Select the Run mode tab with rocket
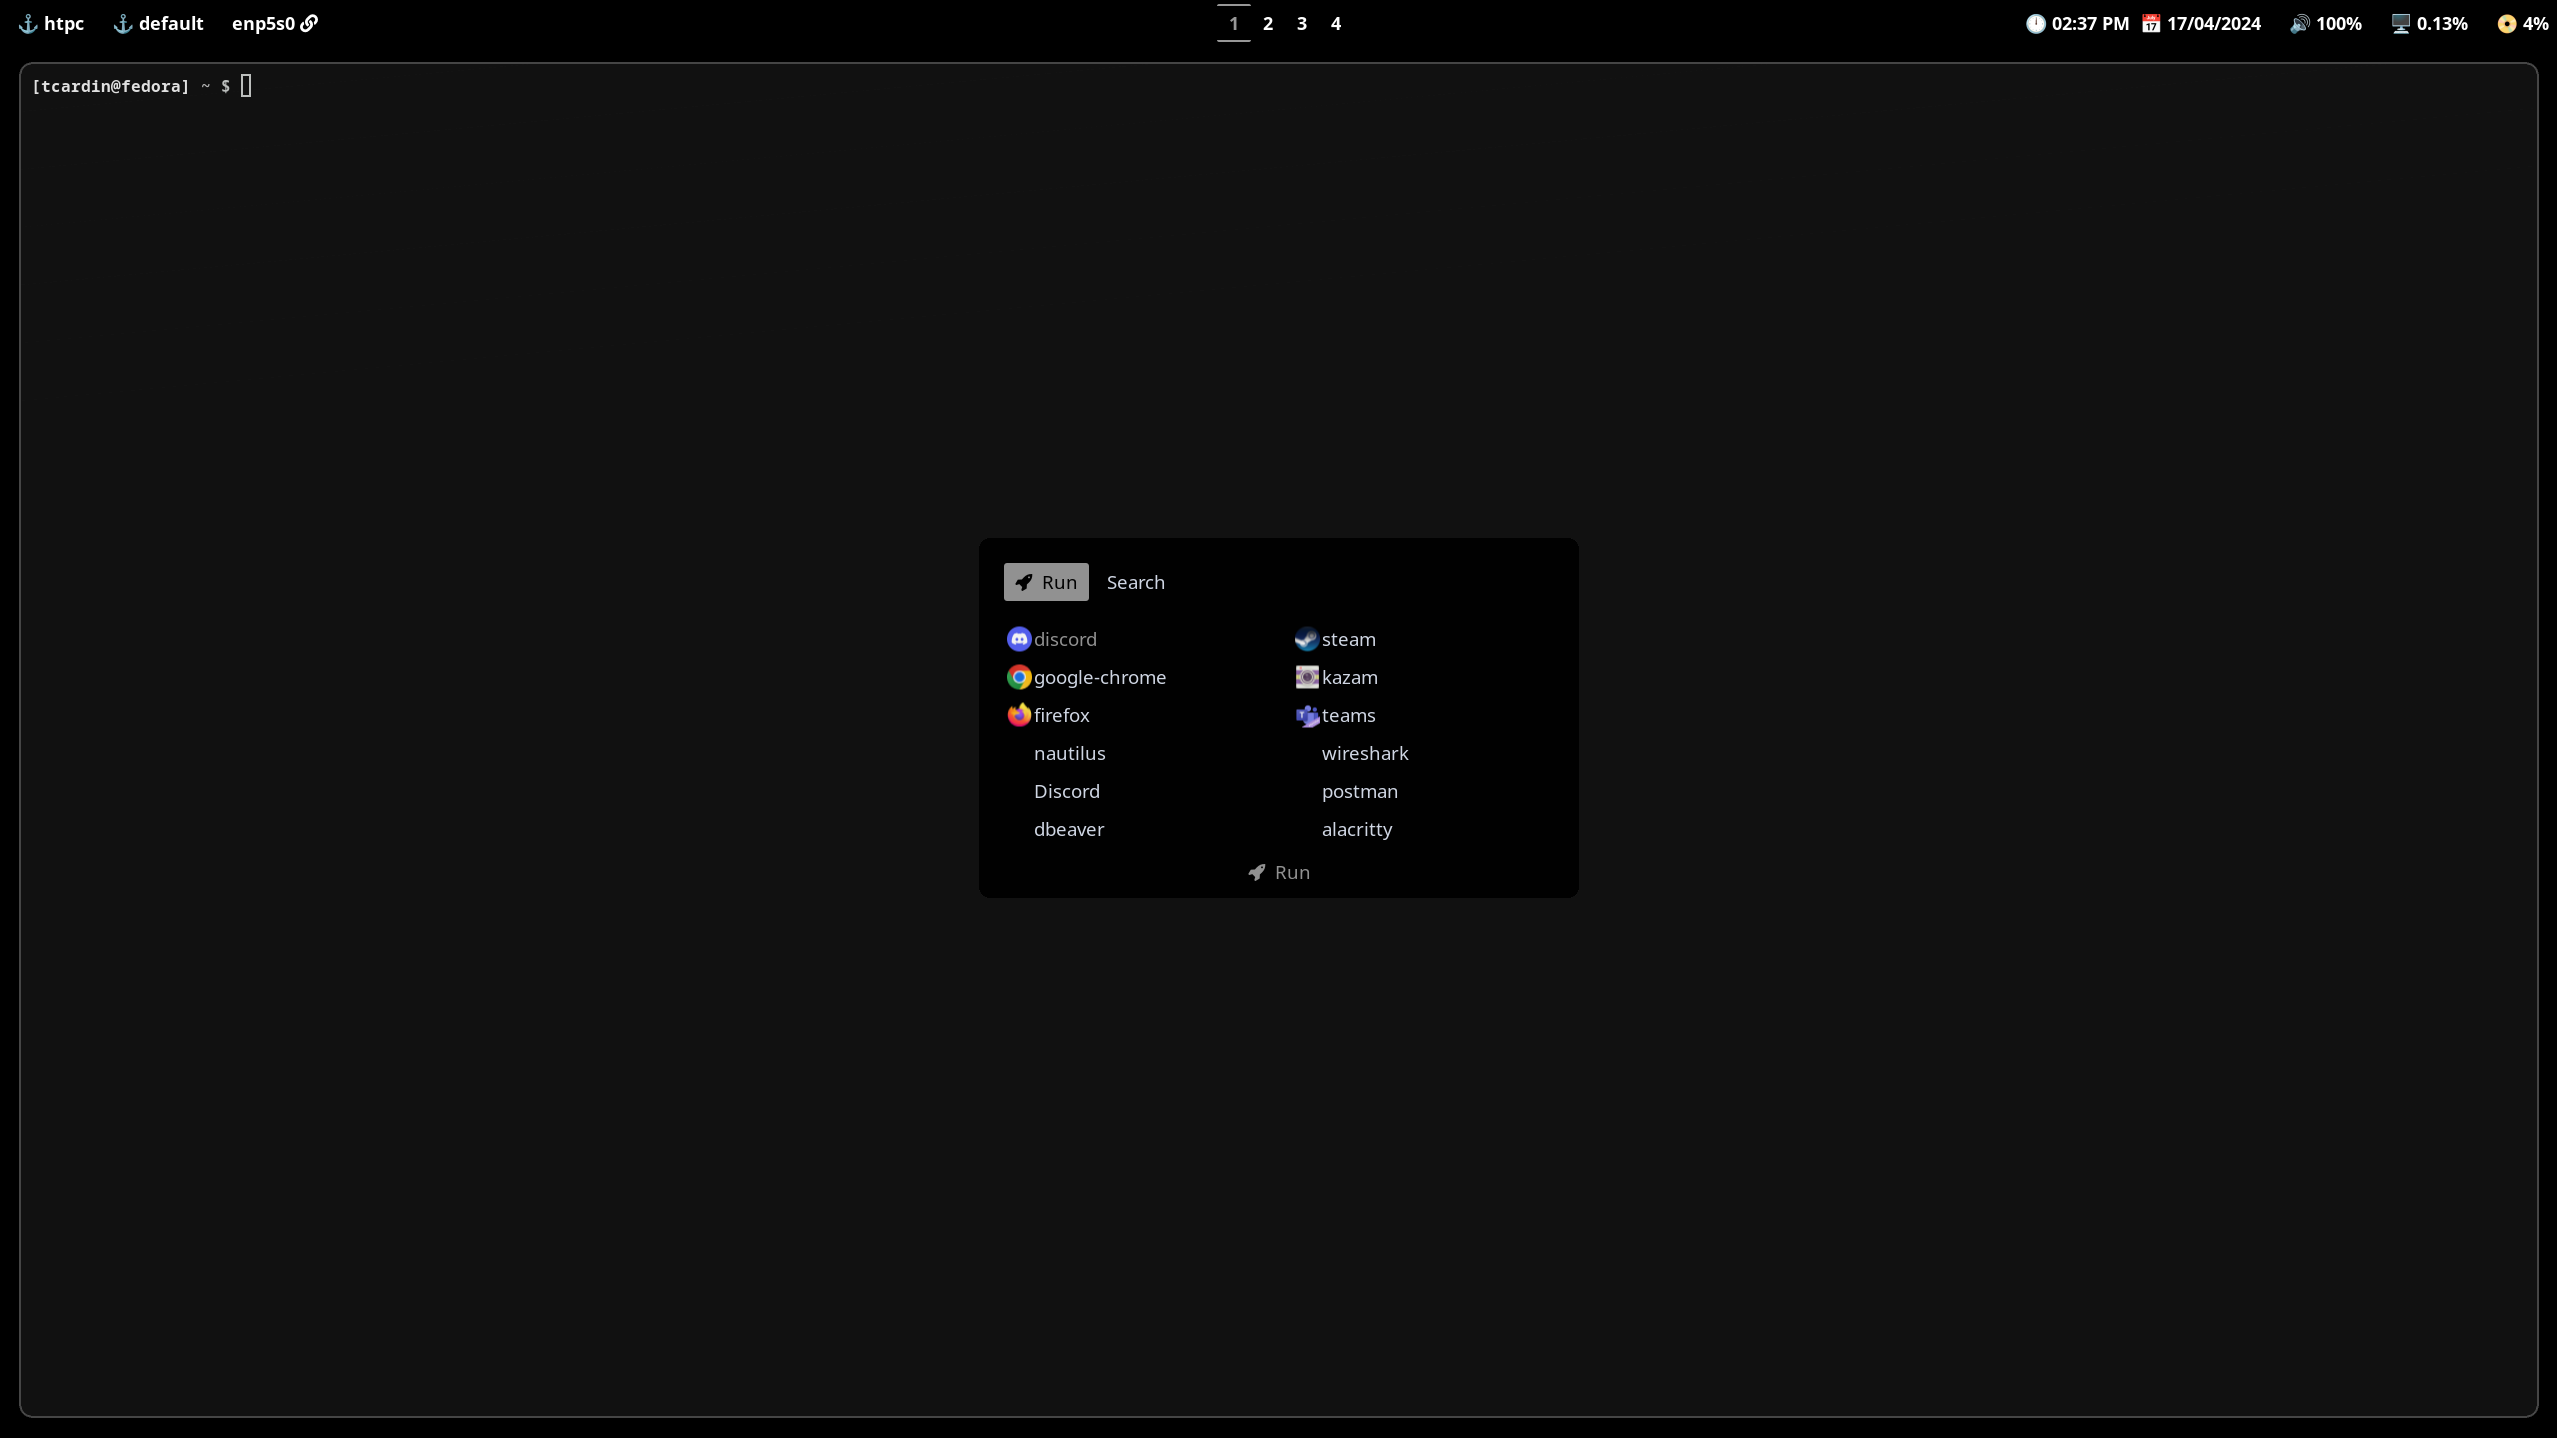Screen dimensions: 2557x1438 coord(1045,582)
